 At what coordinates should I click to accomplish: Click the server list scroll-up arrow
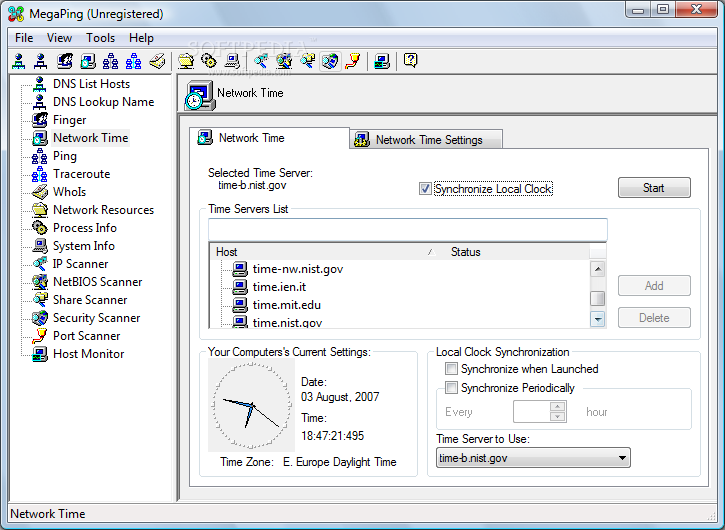click(597, 269)
